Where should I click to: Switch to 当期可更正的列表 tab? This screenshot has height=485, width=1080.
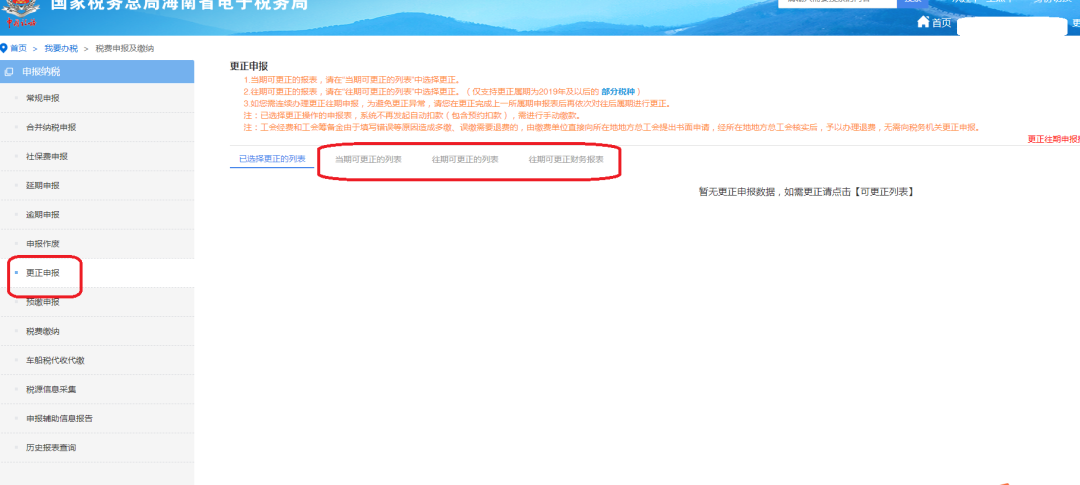[368, 159]
